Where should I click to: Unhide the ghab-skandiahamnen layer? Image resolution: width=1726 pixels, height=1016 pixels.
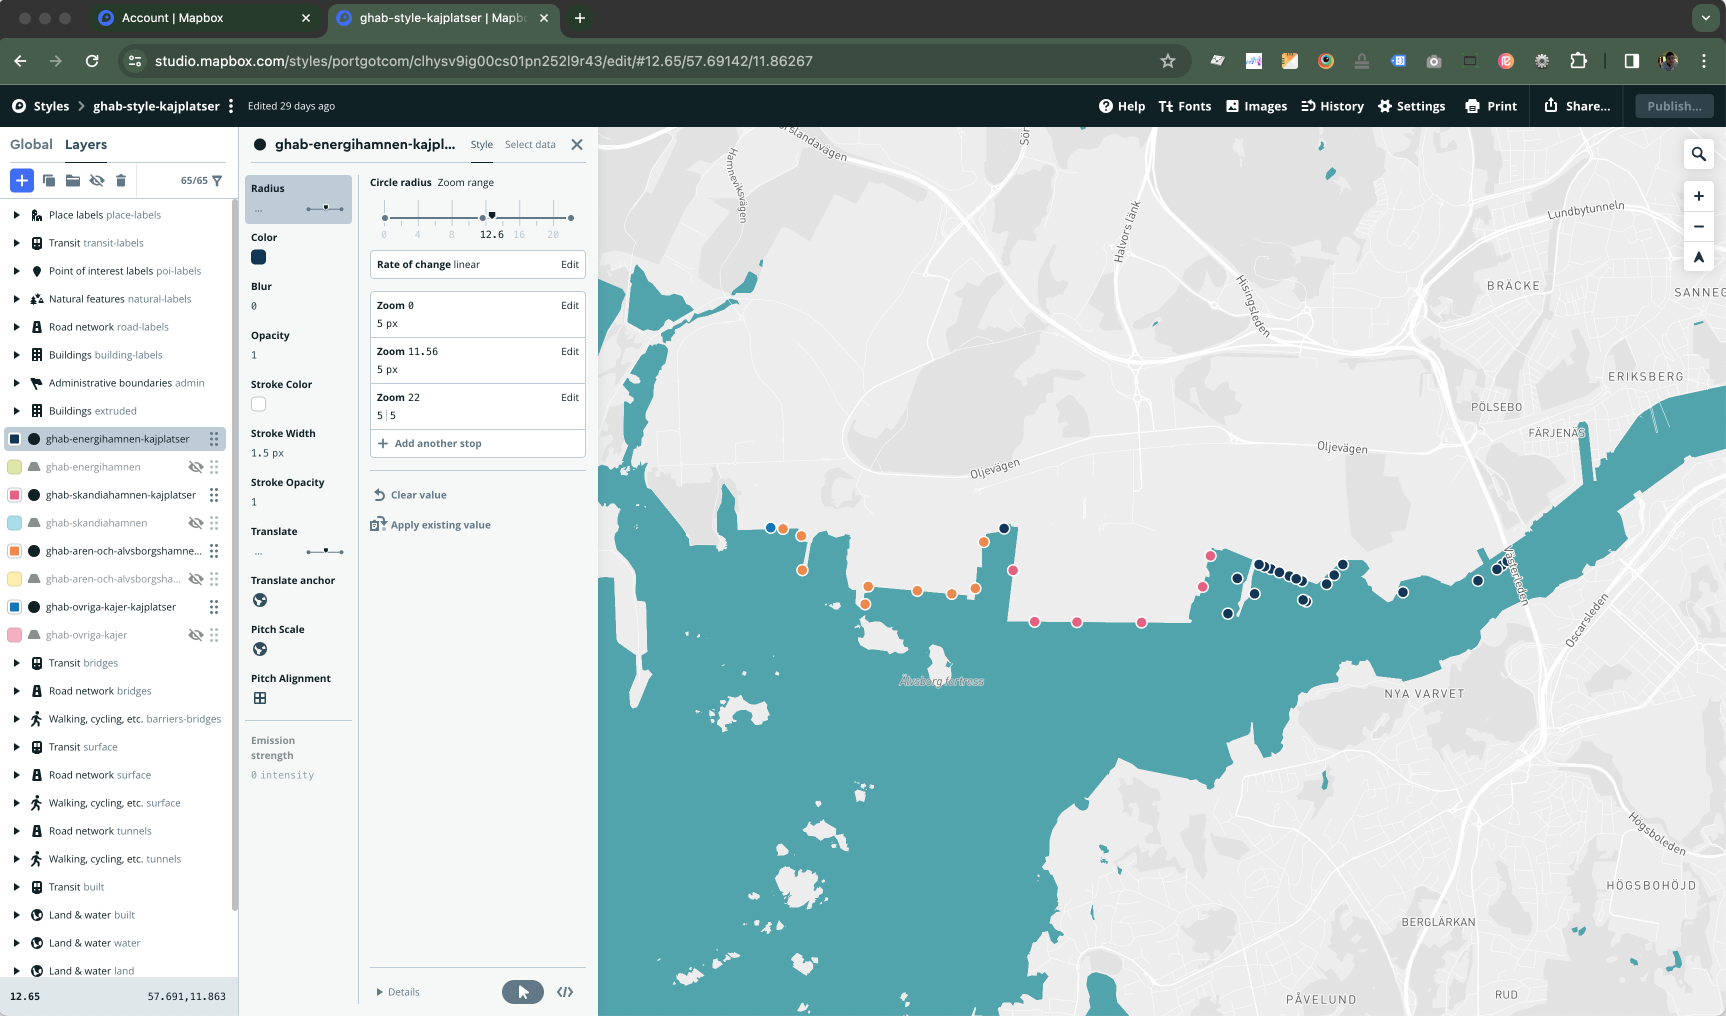(x=196, y=523)
